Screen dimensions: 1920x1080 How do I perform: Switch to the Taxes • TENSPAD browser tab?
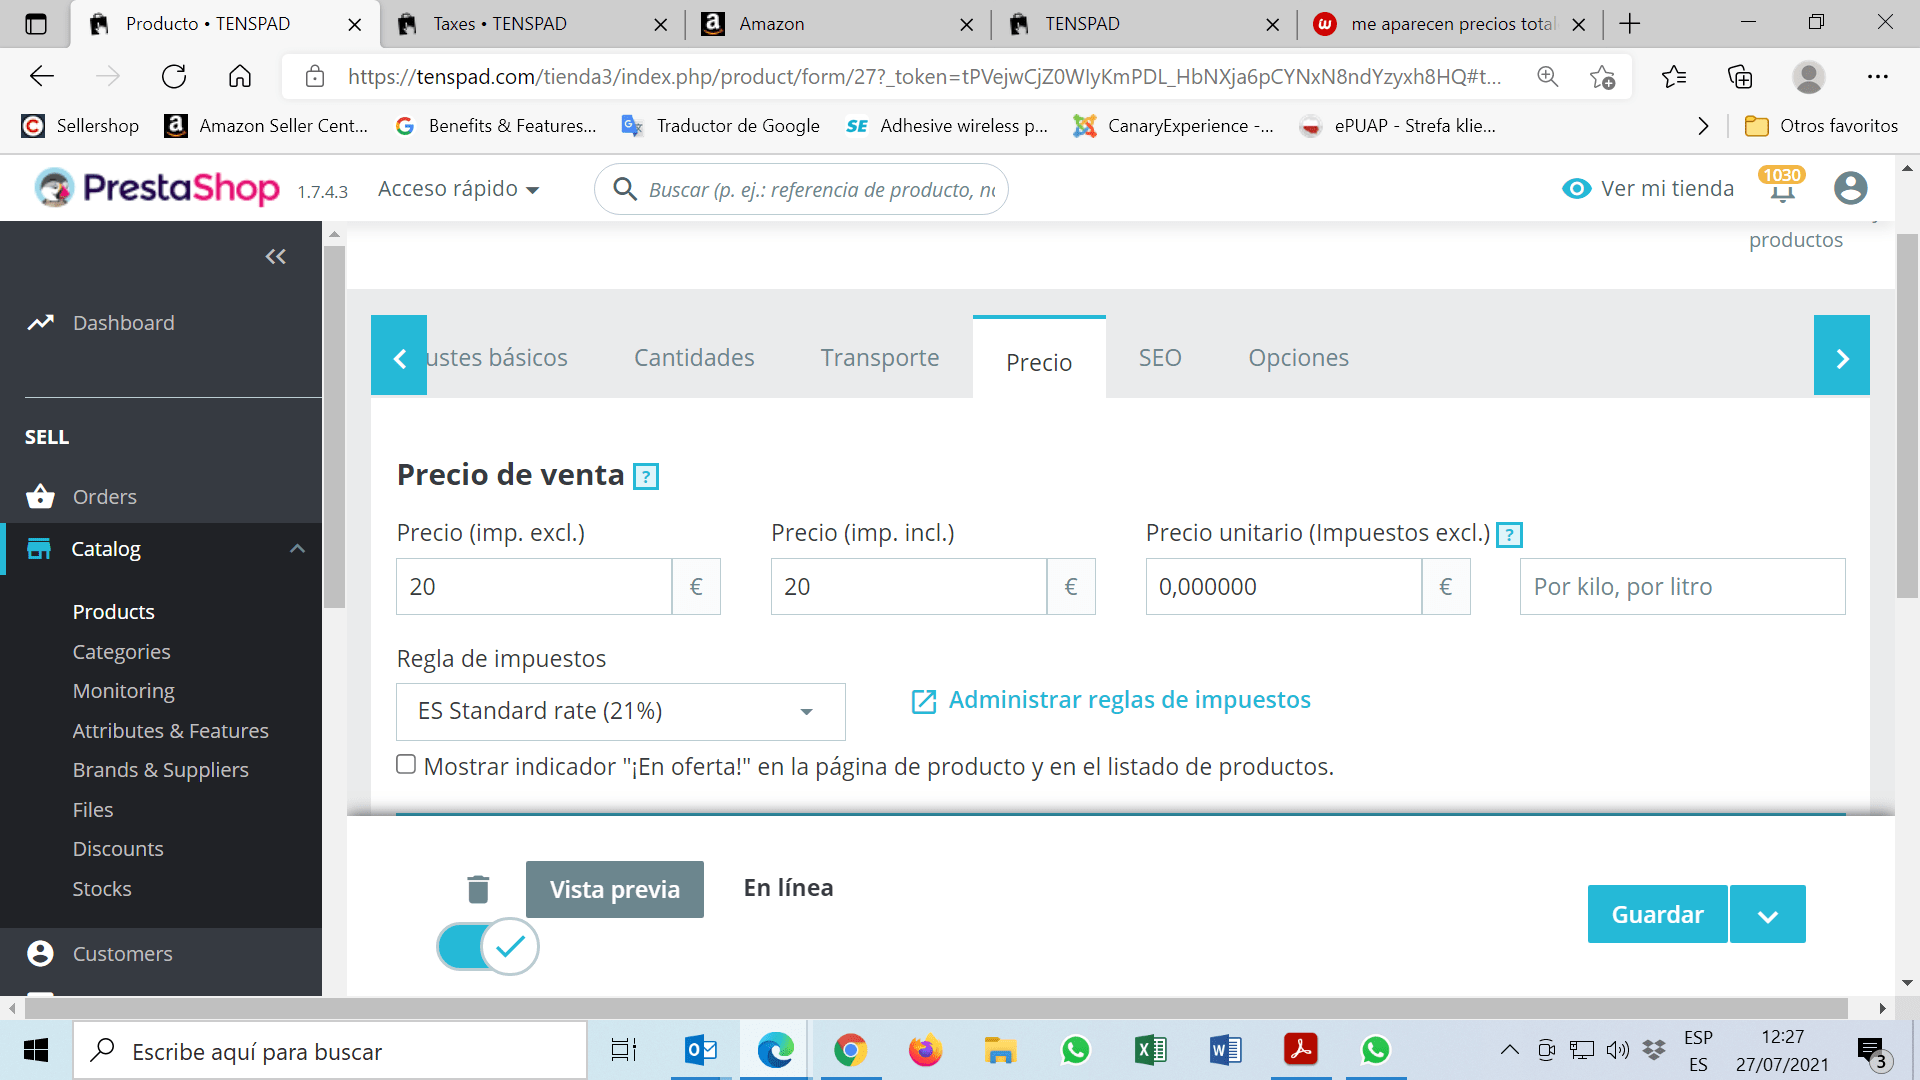530,24
